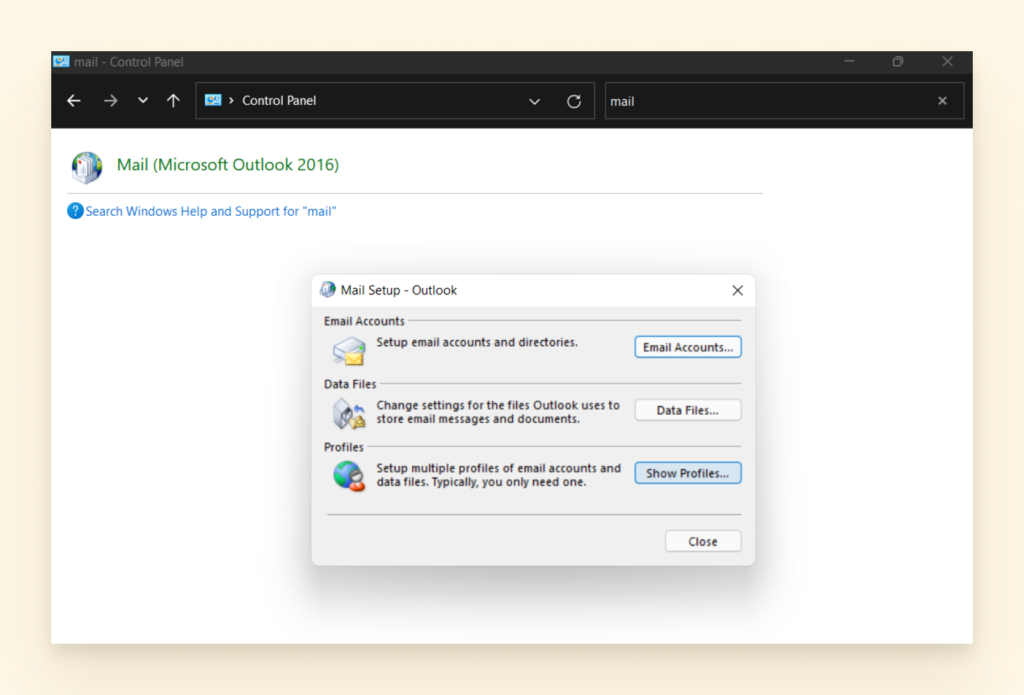Open the Email Accounts... button
This screenshot has height=695, width=1024.
click(x=688, y=347)
